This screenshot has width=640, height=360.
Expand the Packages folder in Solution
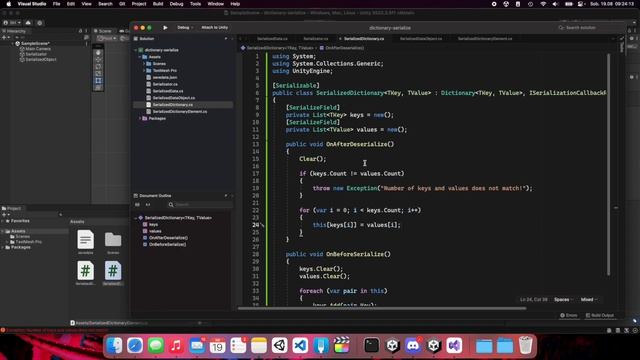140,118
